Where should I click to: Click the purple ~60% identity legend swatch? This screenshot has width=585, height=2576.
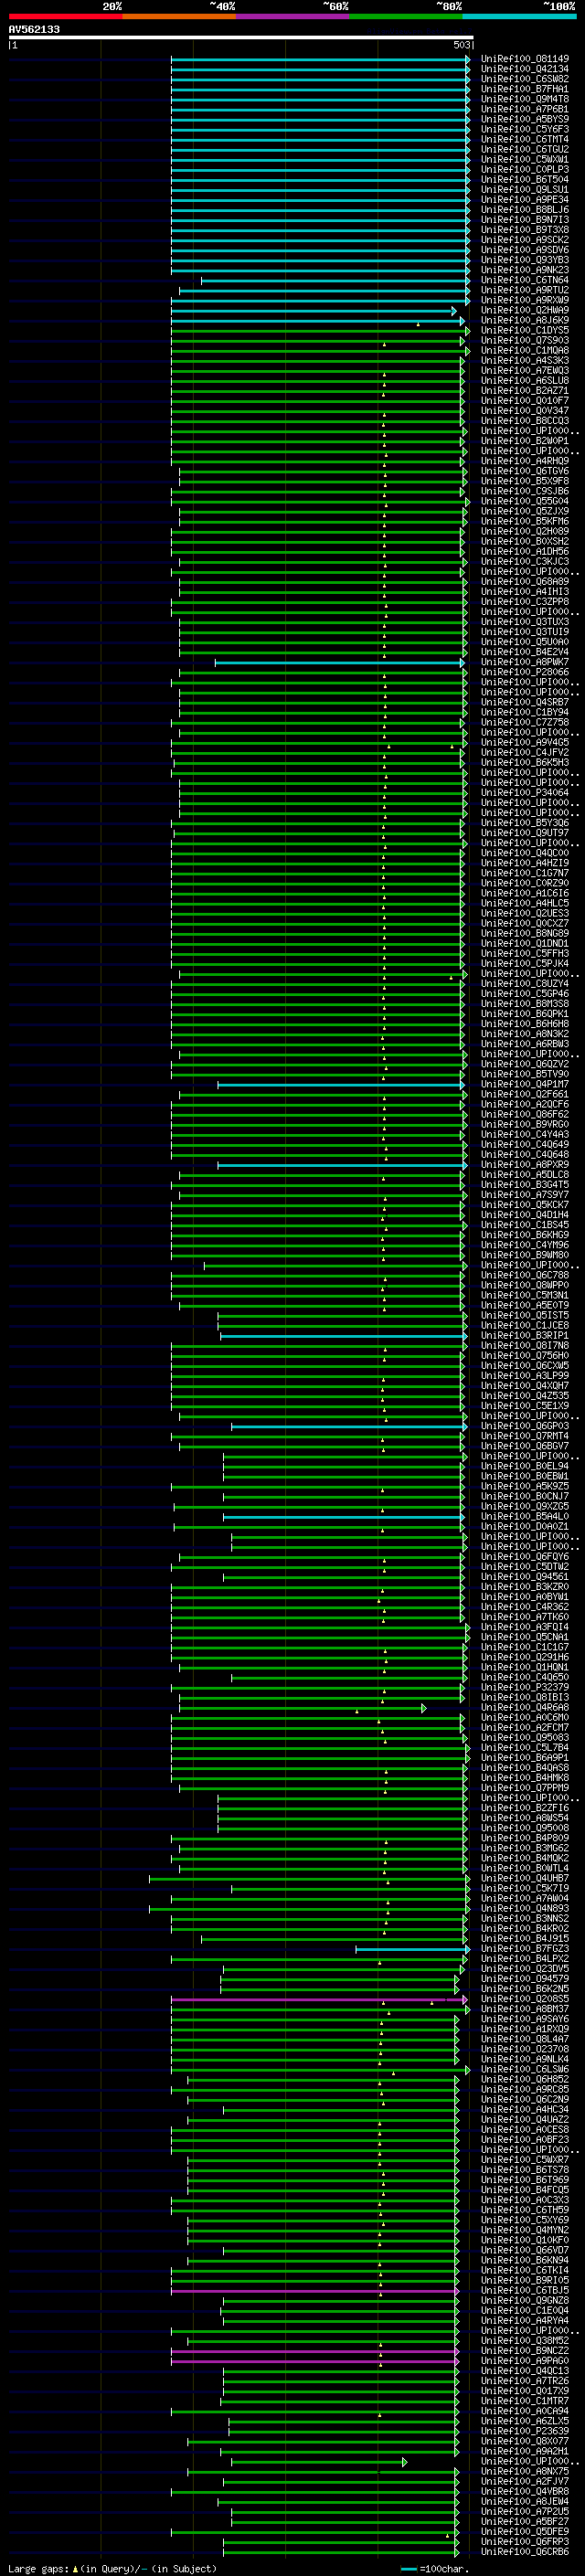pos(292,16)
